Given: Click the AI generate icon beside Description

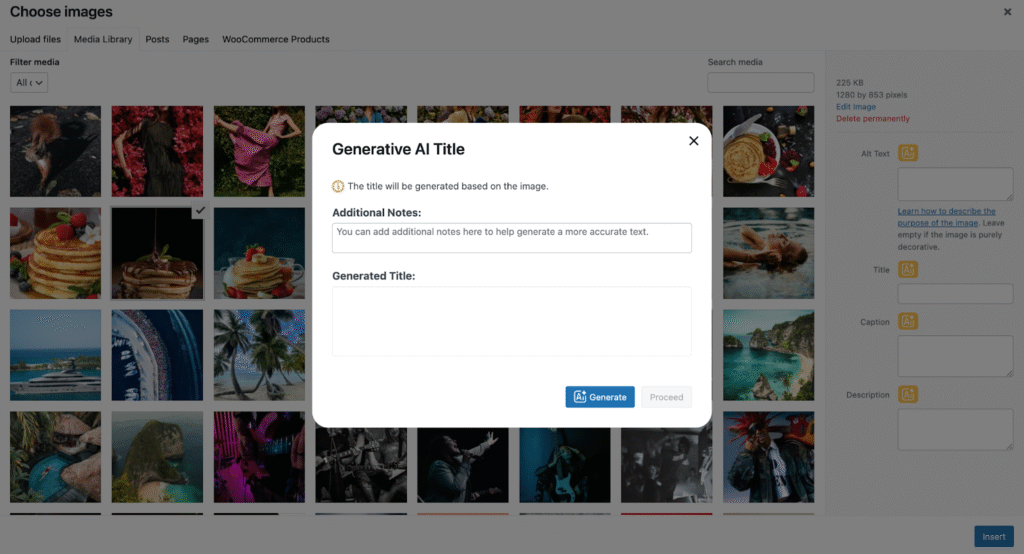Looking at the screenshot, I should (x=908, y=394).
